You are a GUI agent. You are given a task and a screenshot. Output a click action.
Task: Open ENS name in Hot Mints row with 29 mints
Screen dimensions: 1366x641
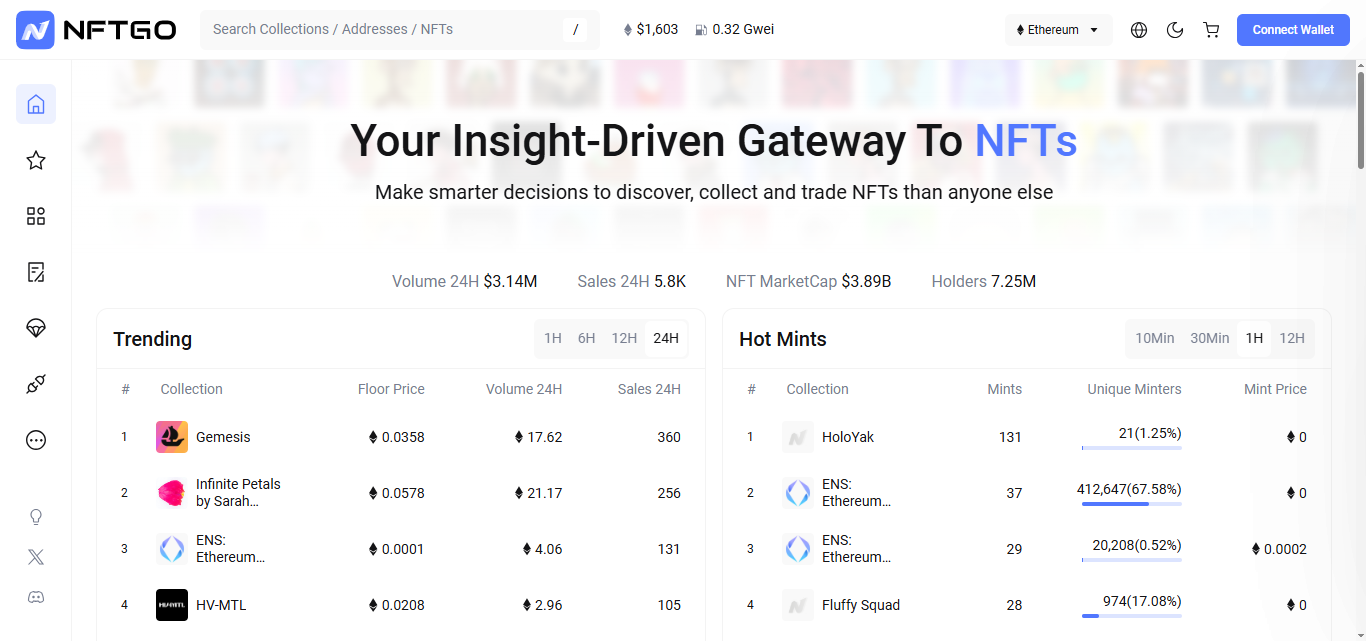click(856, 549)
